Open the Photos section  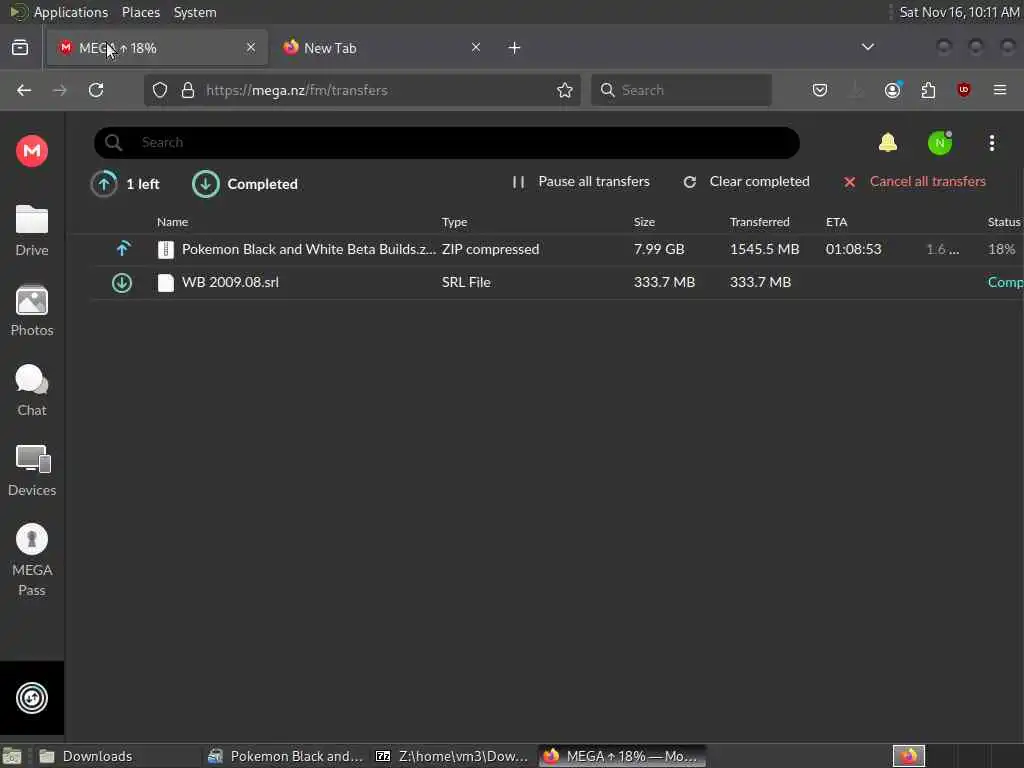point(31,310)
